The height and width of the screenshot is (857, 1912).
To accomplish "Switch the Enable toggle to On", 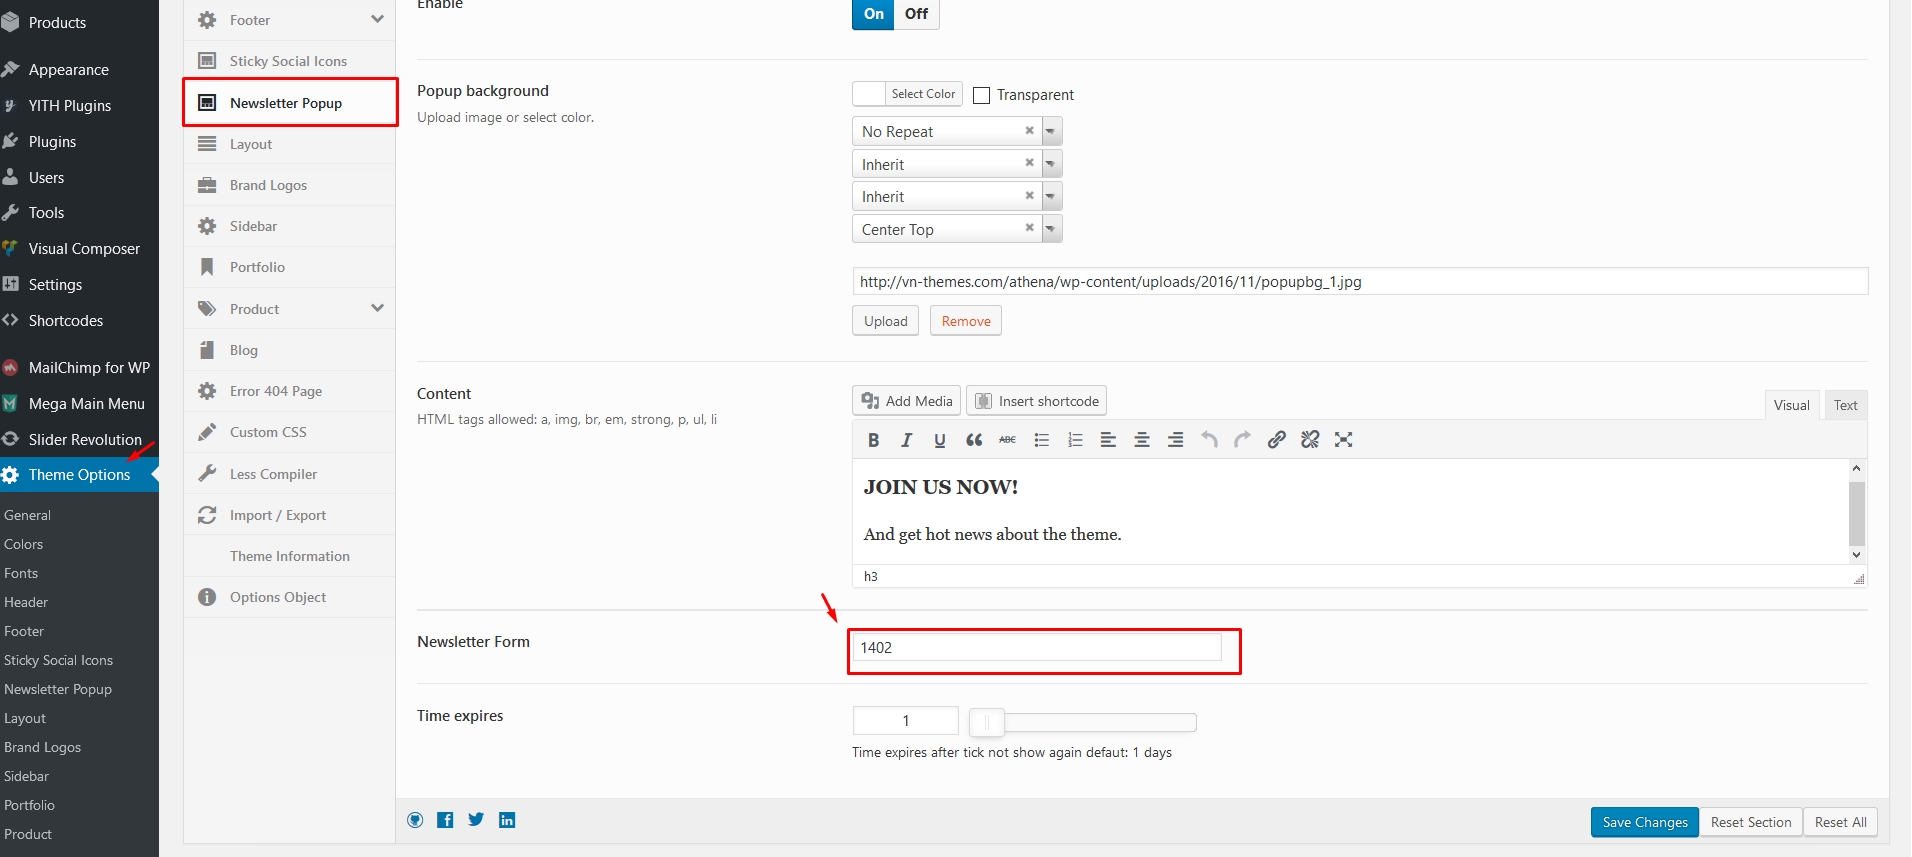I will pyautogui.click(x=873, y=14).
